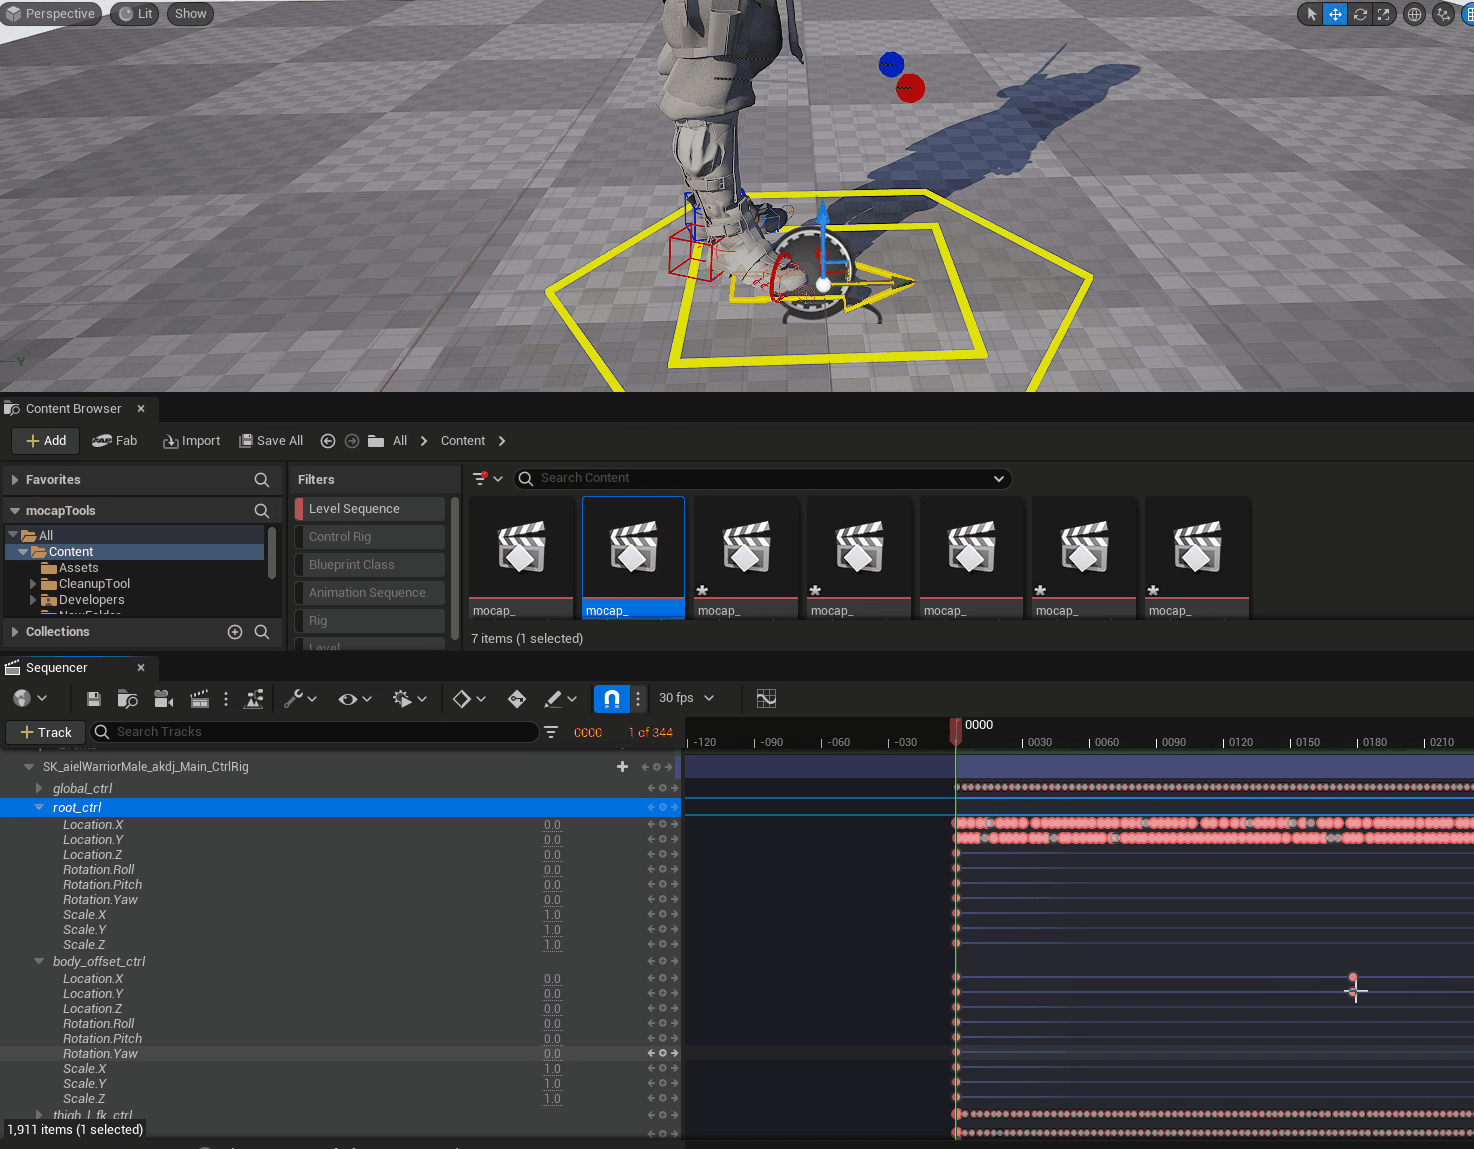1474x1149 pixels.
Task: Click Add in the Content Browser
Action: click(x=46, y=441)
